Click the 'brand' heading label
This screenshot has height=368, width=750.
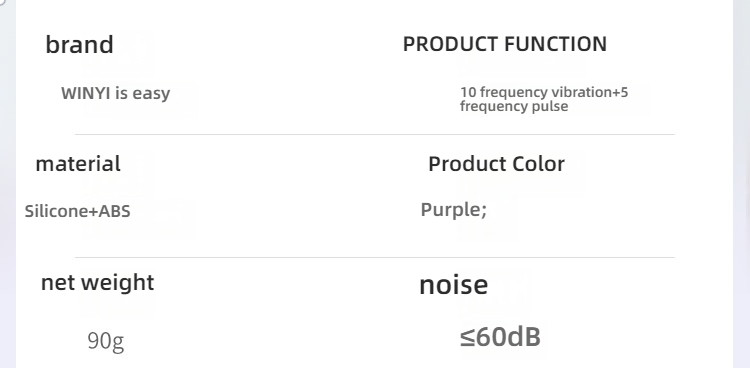tap(79, 45)
